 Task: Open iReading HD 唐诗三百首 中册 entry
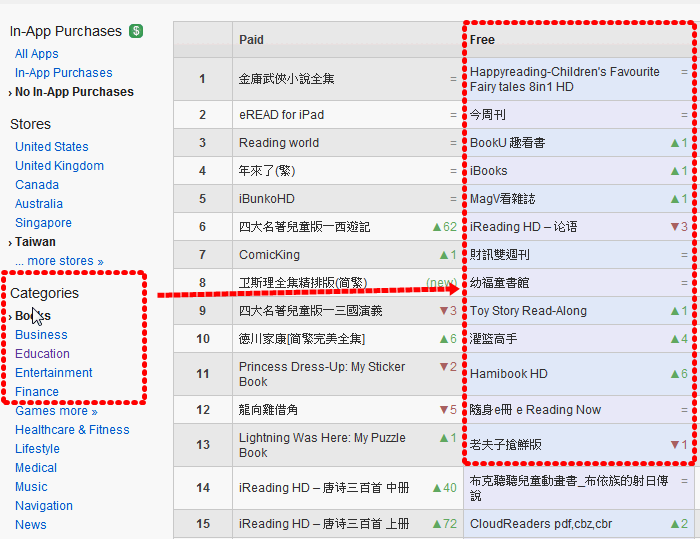tap(324, 488)
